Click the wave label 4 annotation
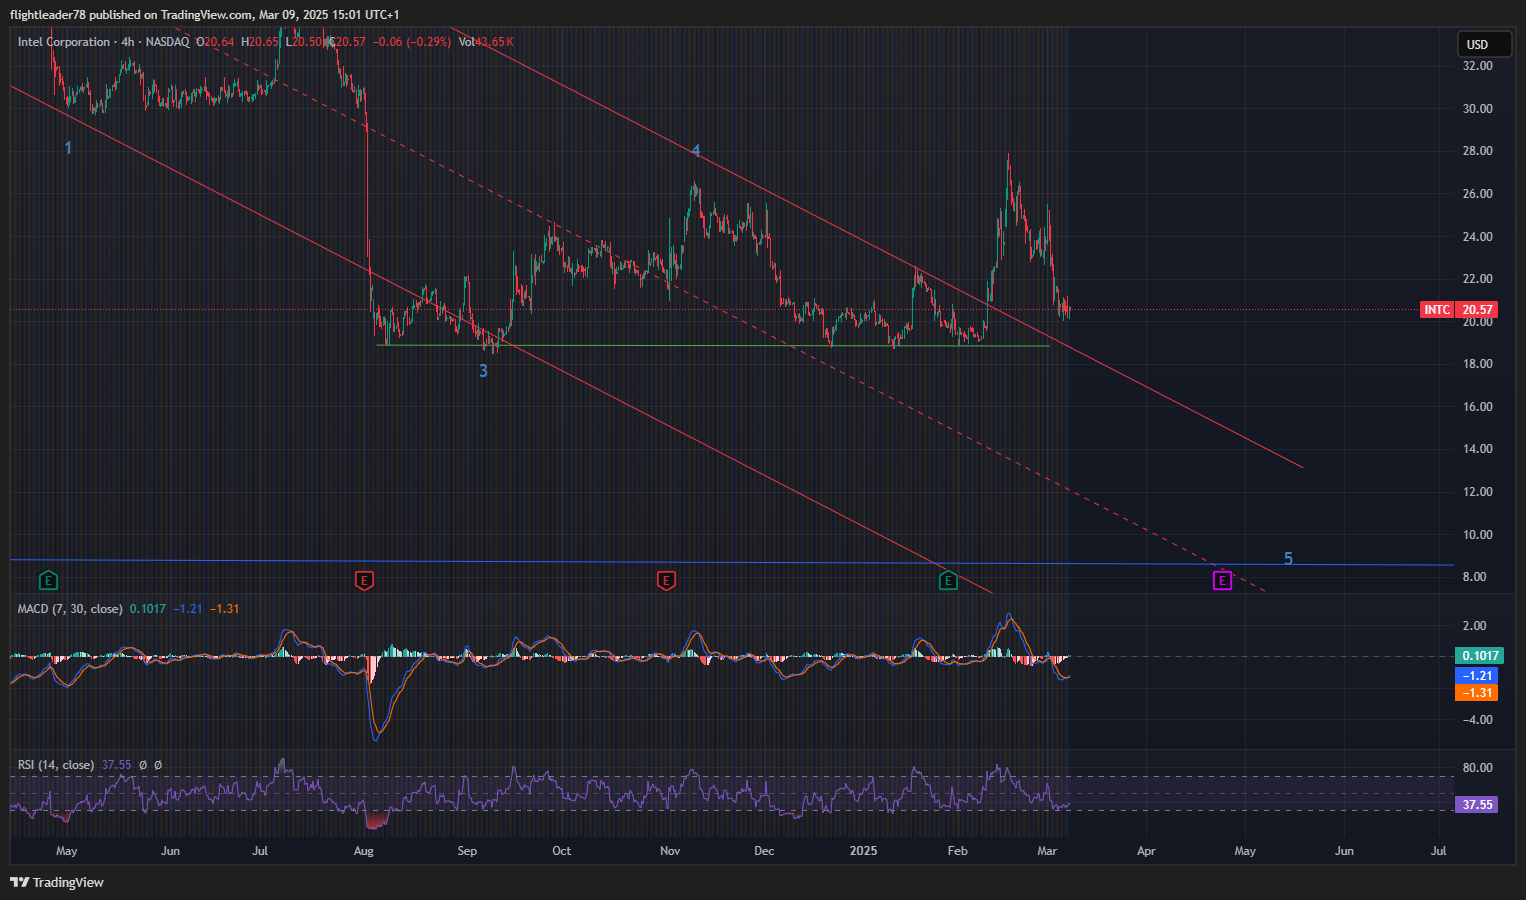 tap(696, 151)
